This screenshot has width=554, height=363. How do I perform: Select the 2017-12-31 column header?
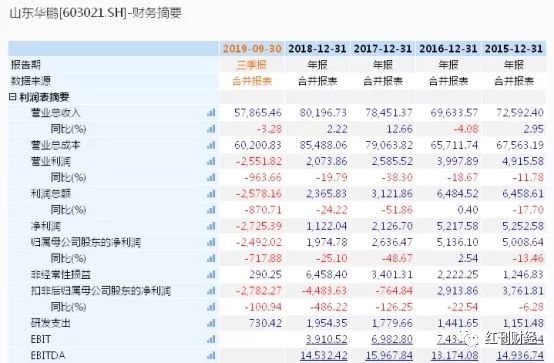[x=383, y=48]
